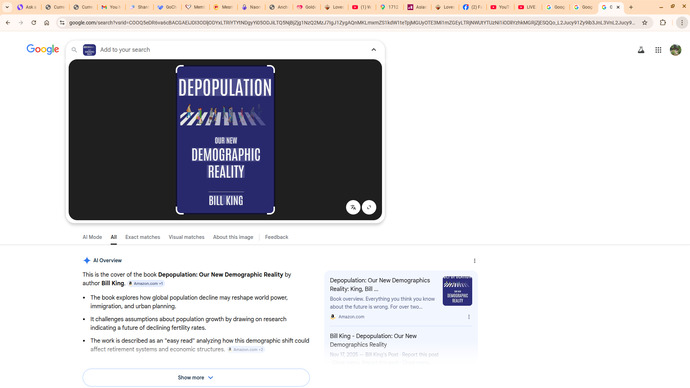Close the active Google tab

(x=618, y=7)
